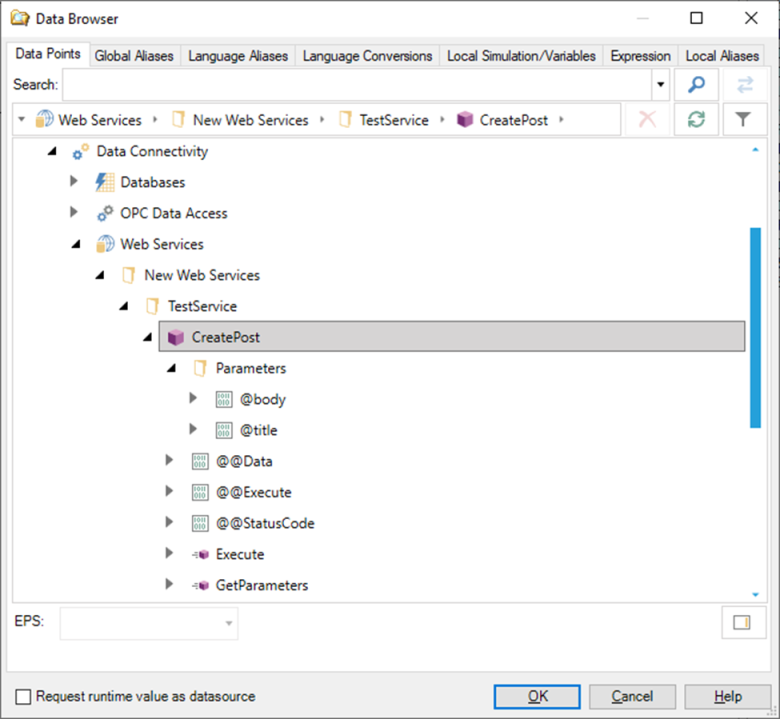
Task: Toggle the side panel icon at bottom right
Action: pos(741,623)
